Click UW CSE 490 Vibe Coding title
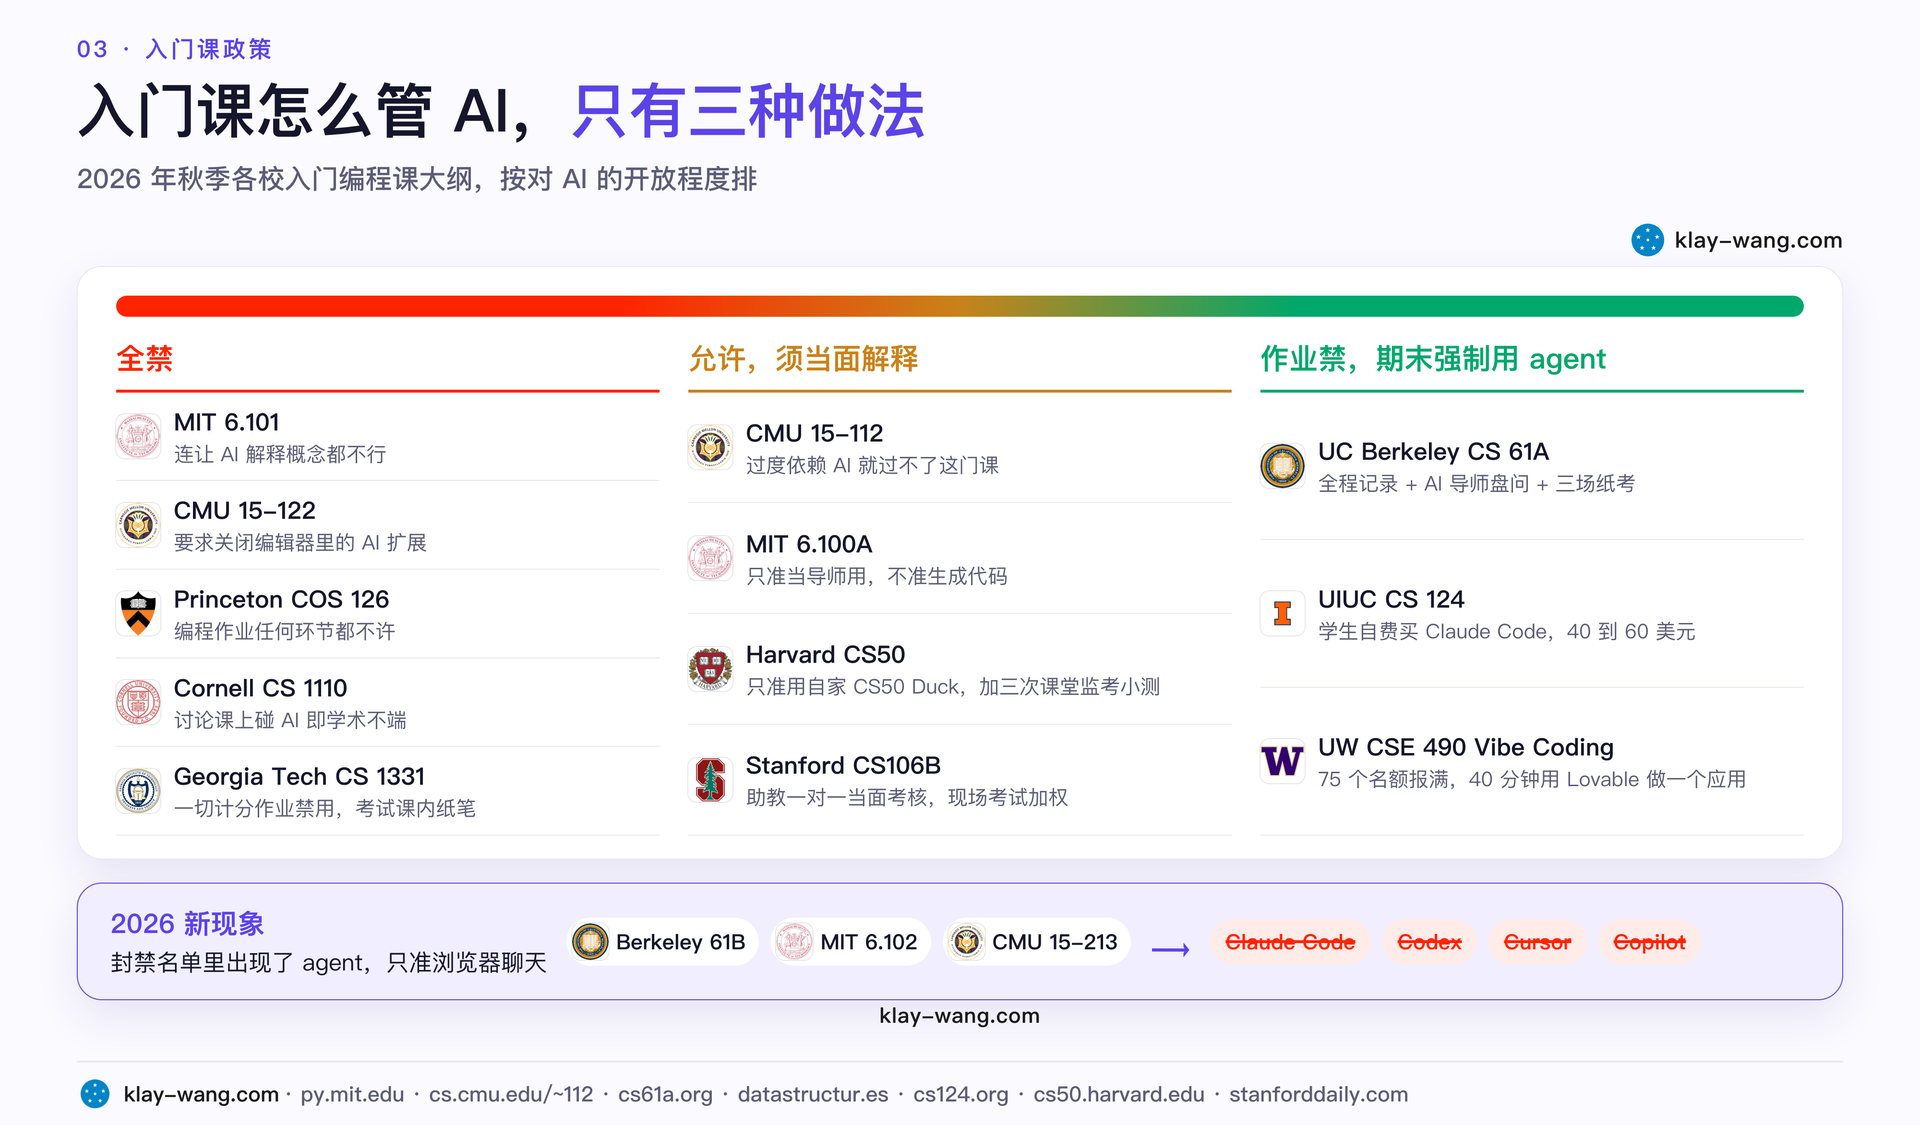This screenshot has width=1920, height=1125. click(1466, 747)
